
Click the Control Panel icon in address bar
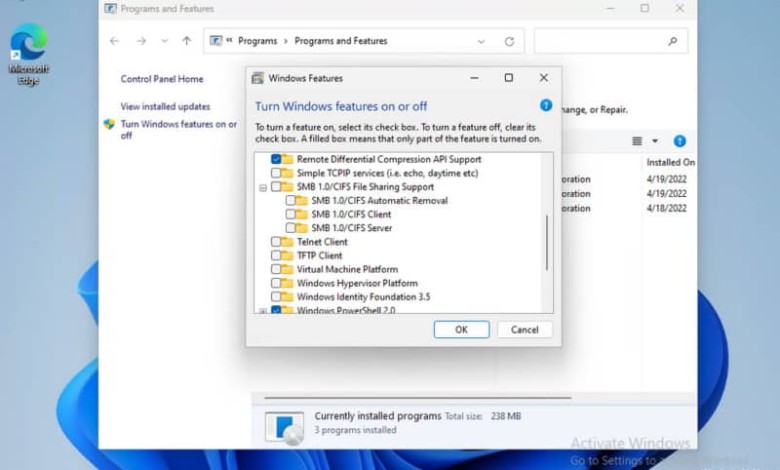(216, 41)
